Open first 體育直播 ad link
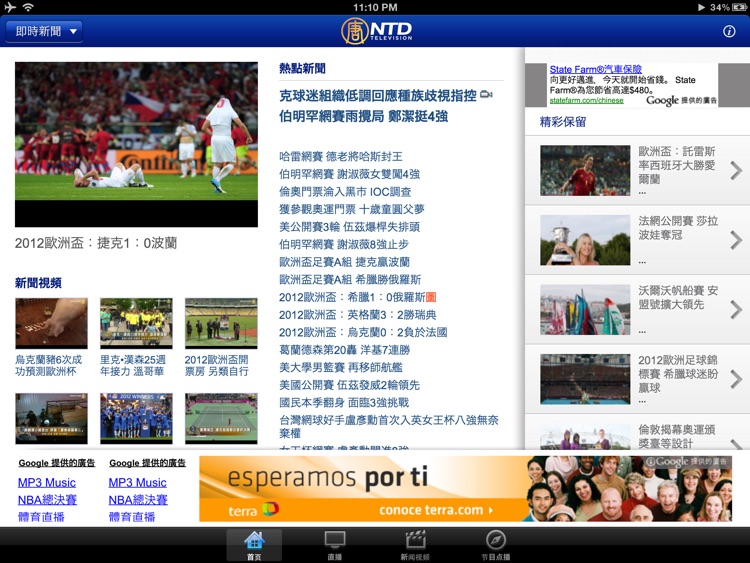 click(x=41, y=517)
